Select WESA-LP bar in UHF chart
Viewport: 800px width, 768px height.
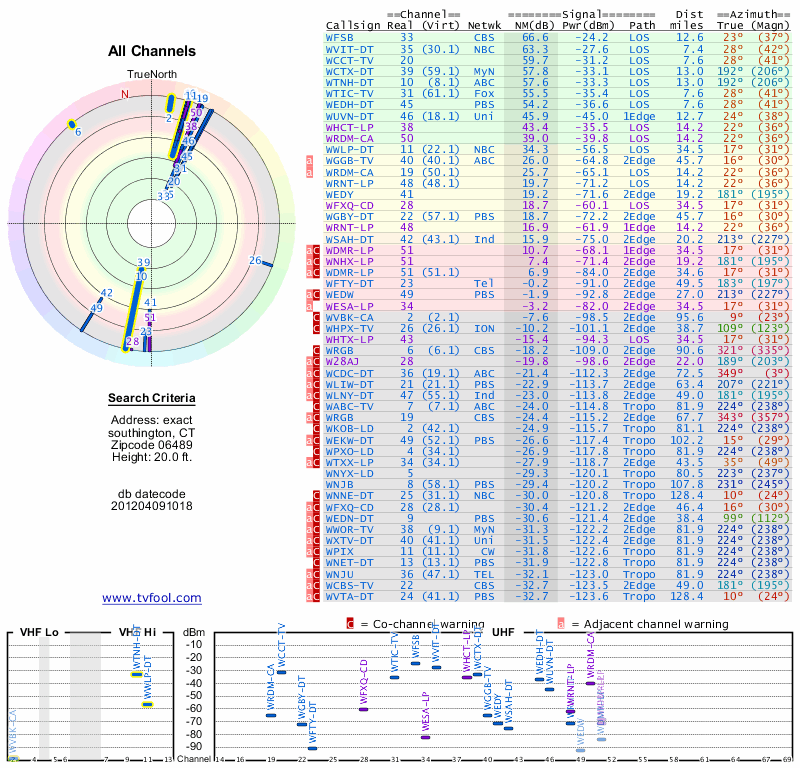click(x=426, y=737)
